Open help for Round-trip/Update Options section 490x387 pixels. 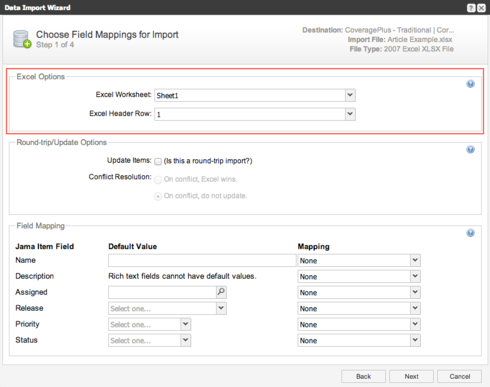(x=470, y=149)
